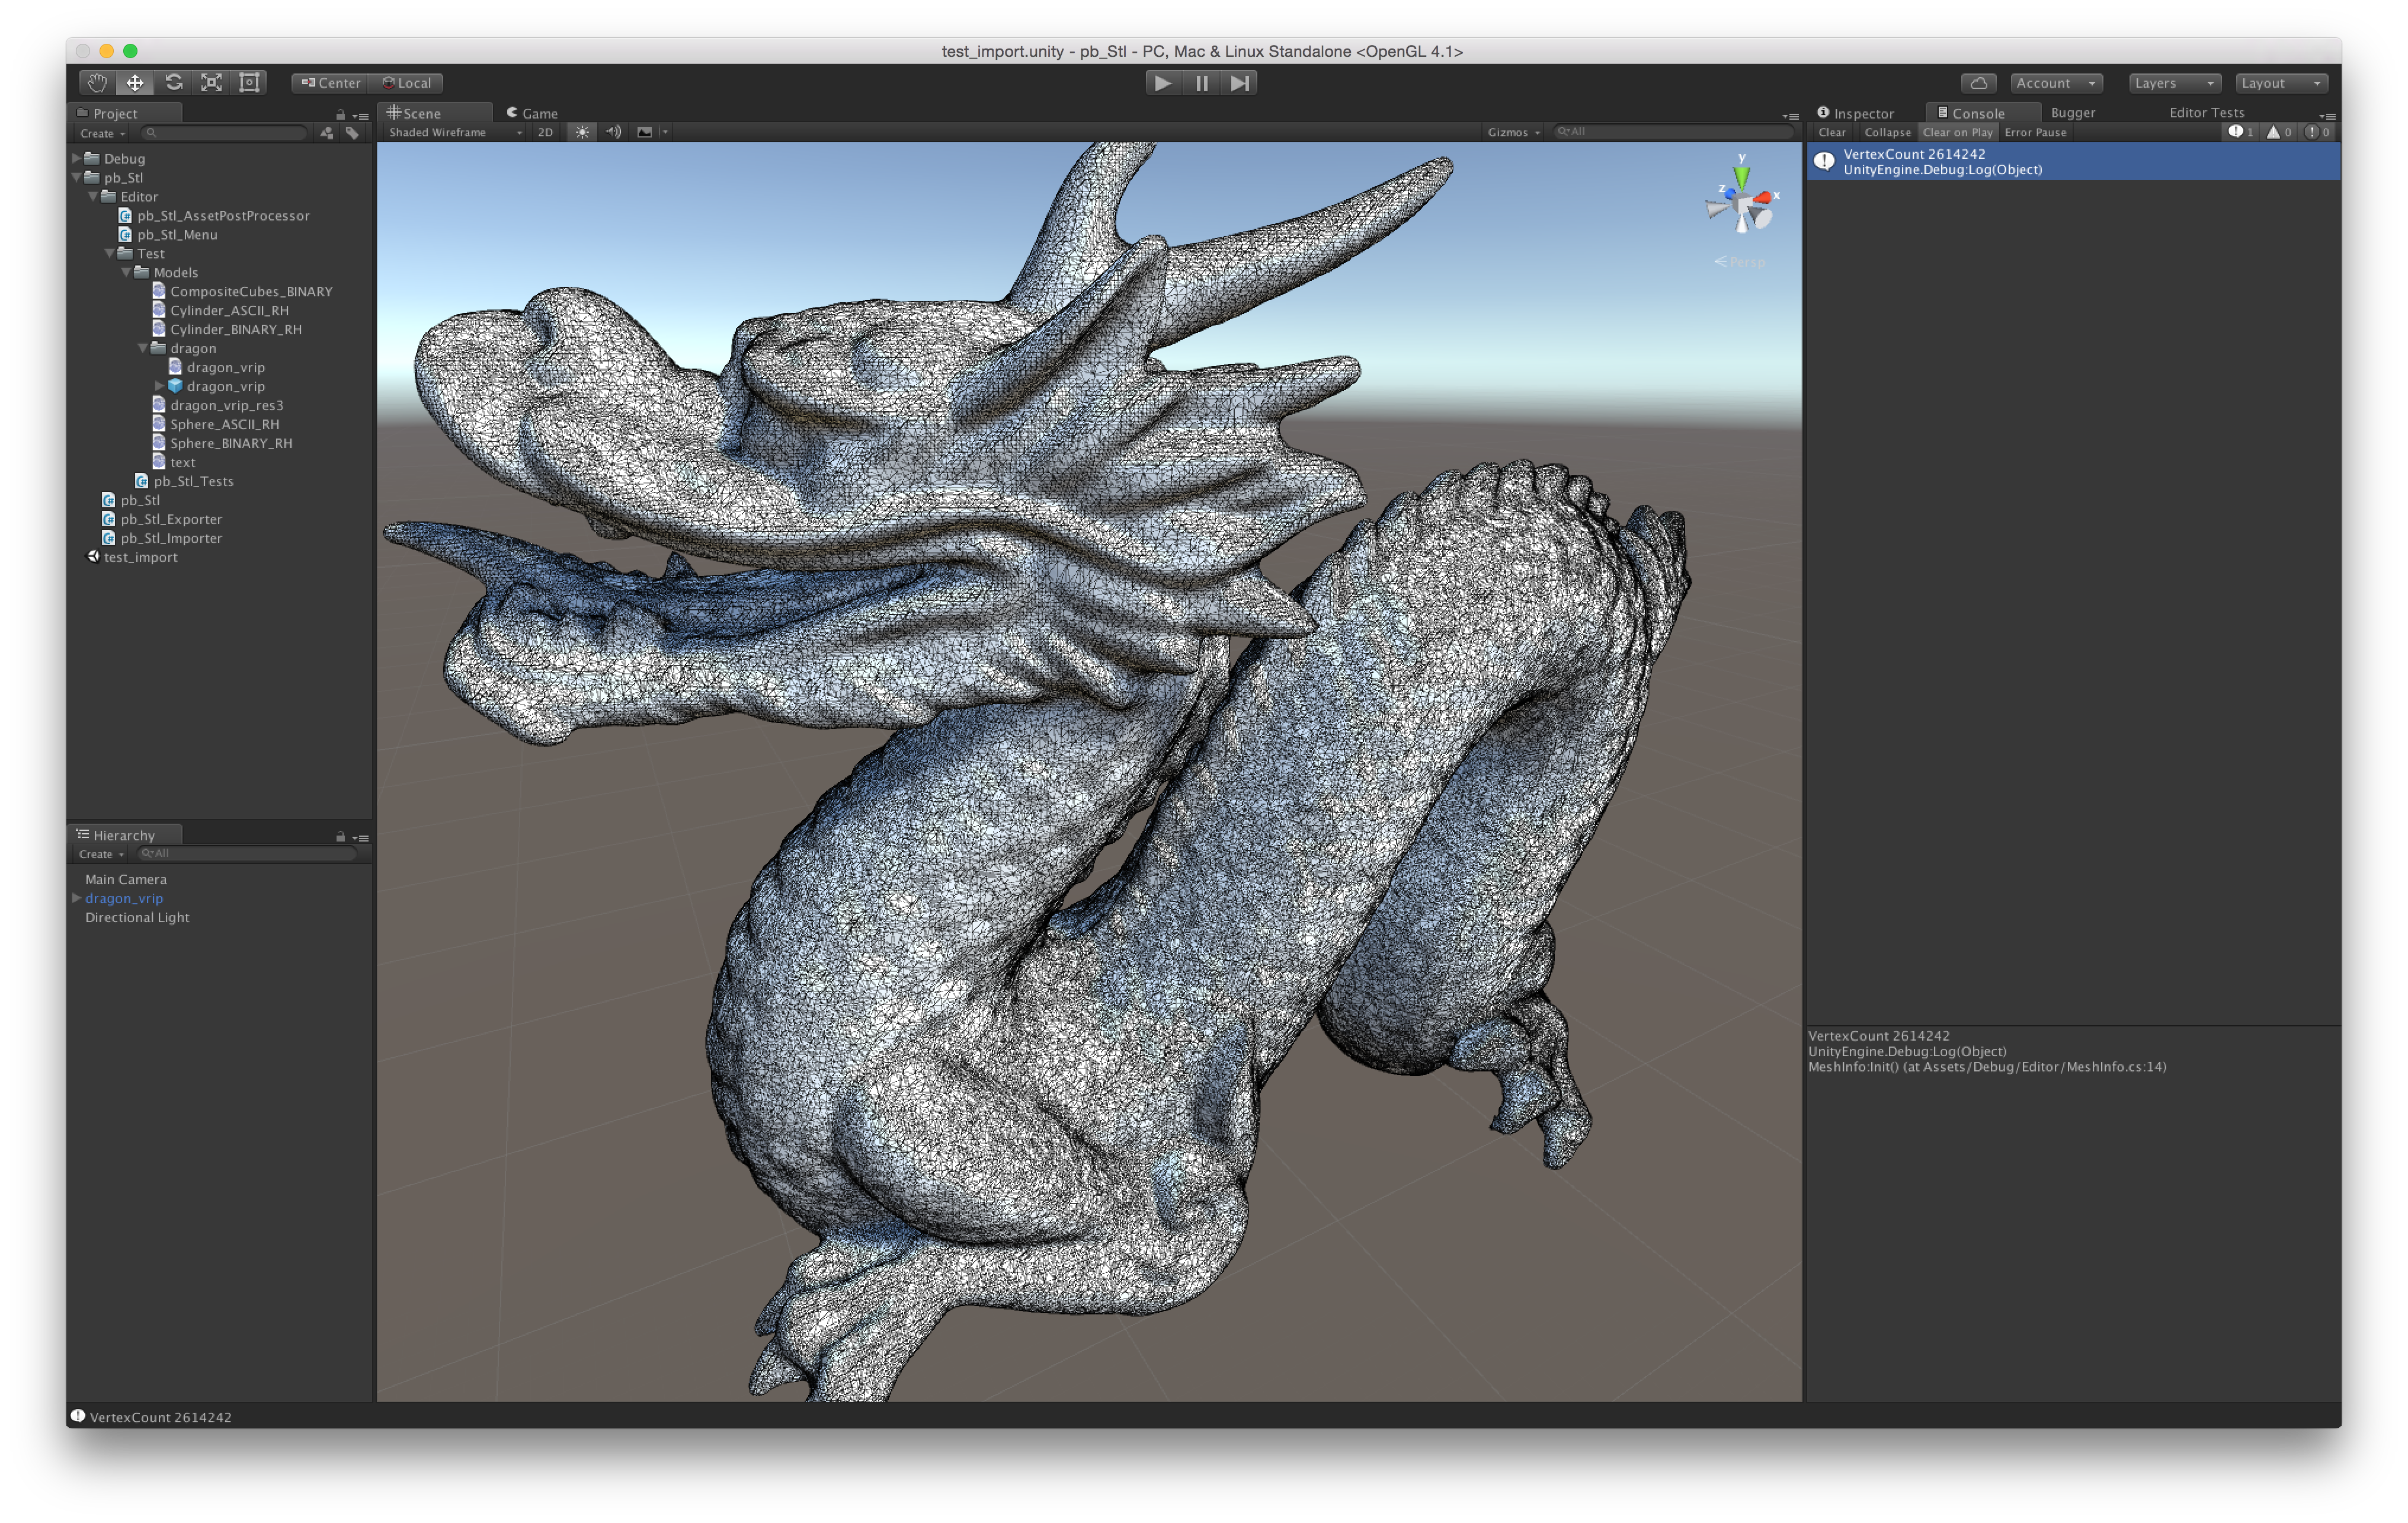Screen dimensions: 2408x1523
Task: Select the Hand tool
Action: (x=97, y=83)
